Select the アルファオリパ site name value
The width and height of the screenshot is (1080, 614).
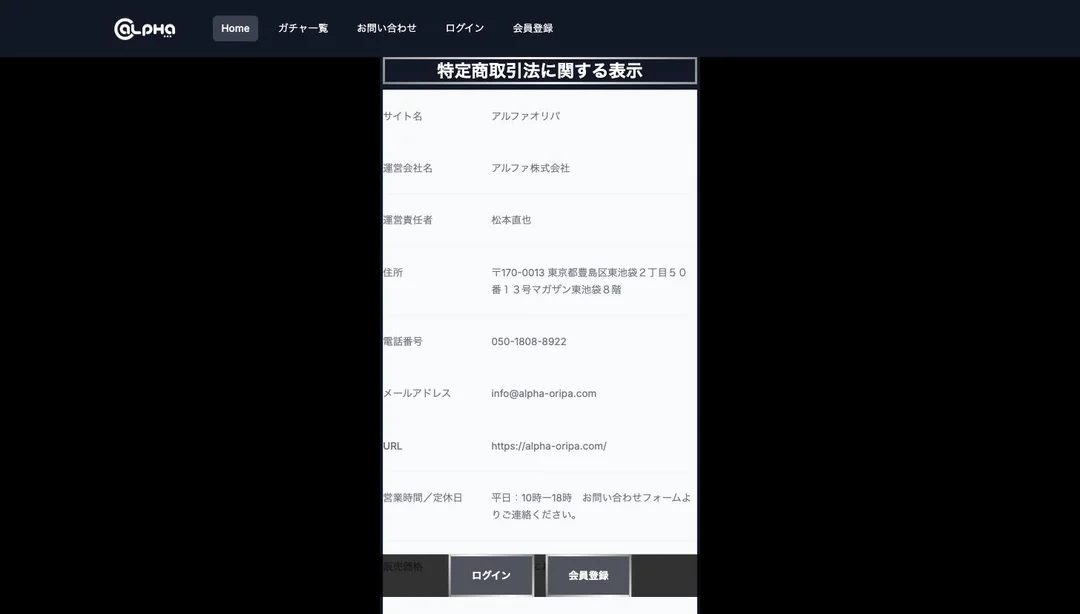coord(526,116)
